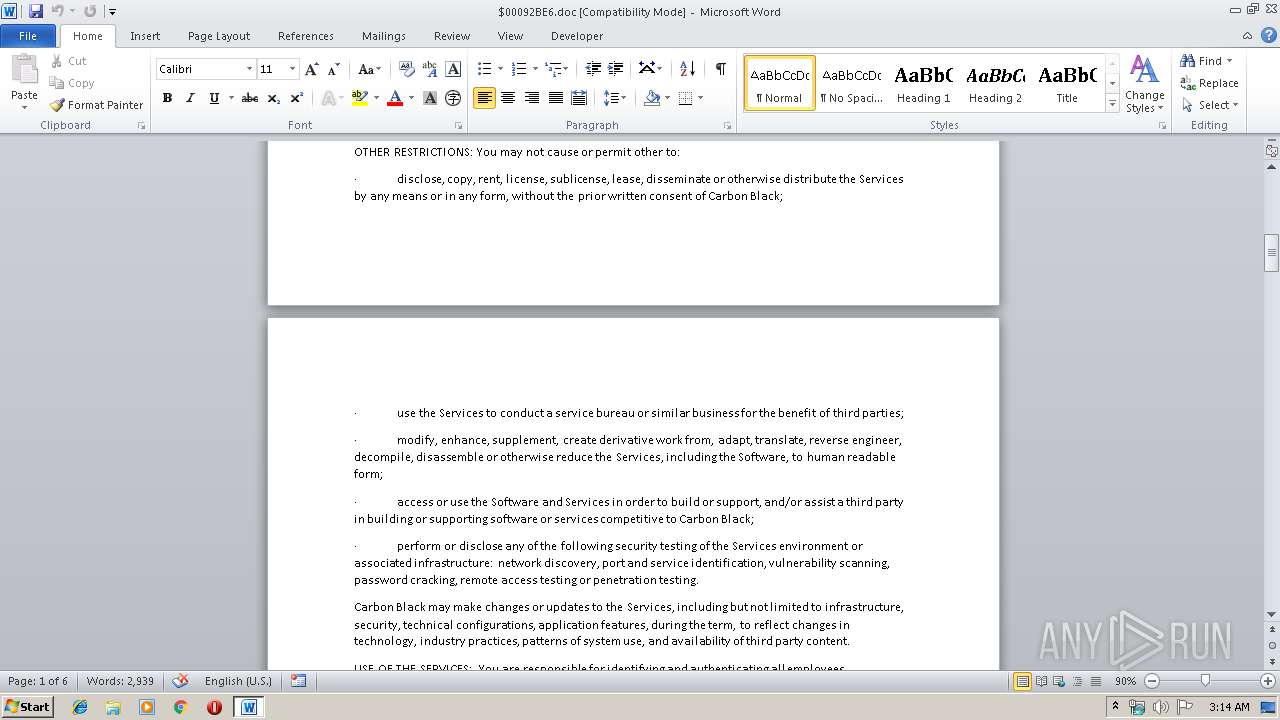This screenshot has height=720, width=1280.
Task: Apply the Title style
Action: (x=1067, y=83)
